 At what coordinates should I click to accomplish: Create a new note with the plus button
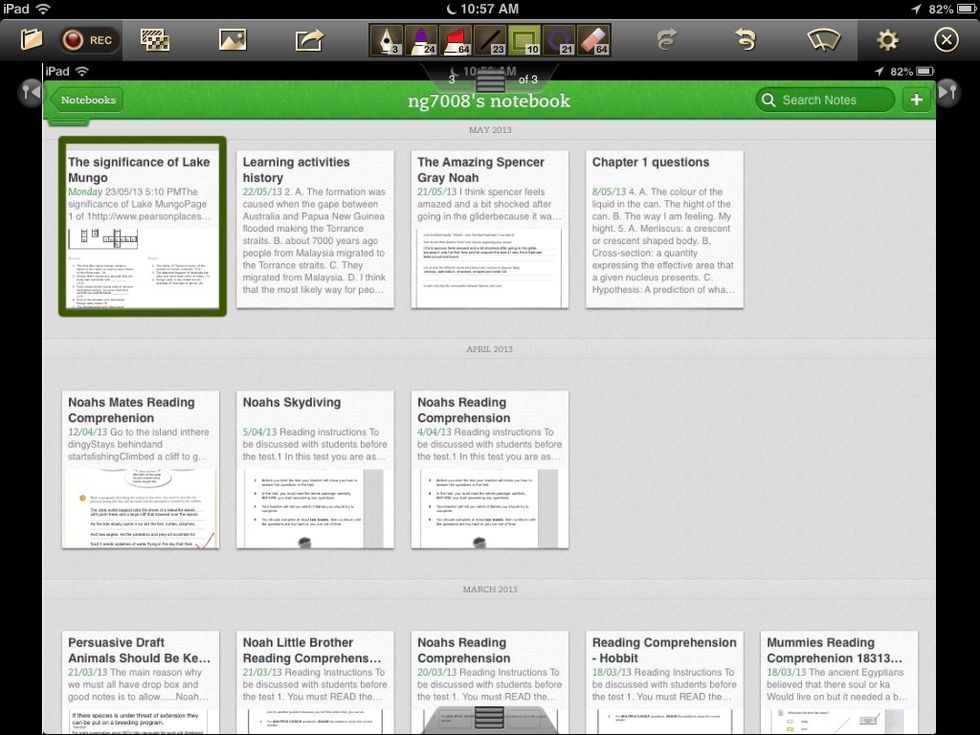[x=917, y=100]
